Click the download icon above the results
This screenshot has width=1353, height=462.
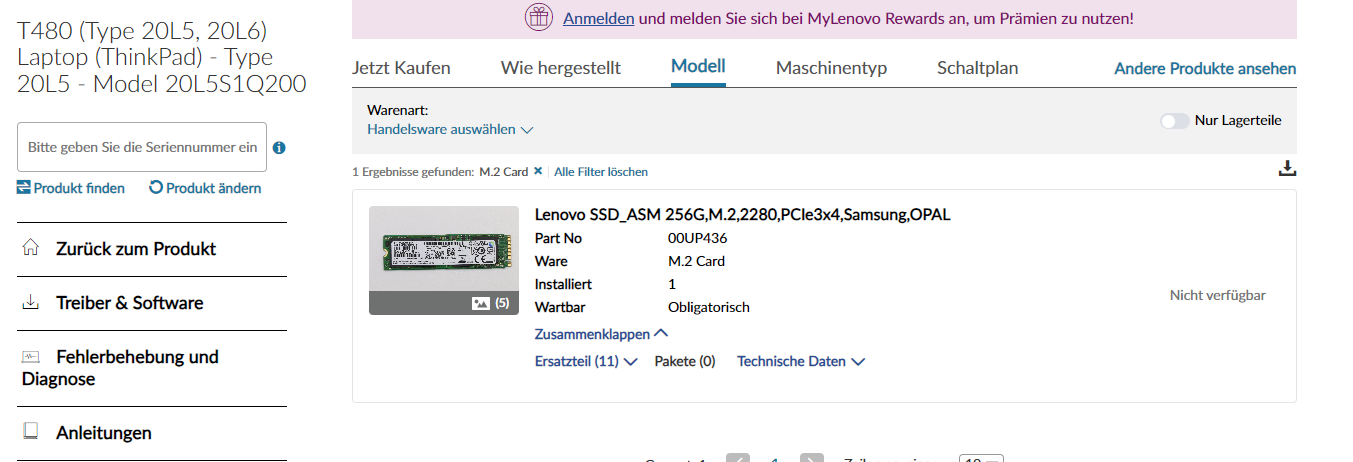point(1287,168)
